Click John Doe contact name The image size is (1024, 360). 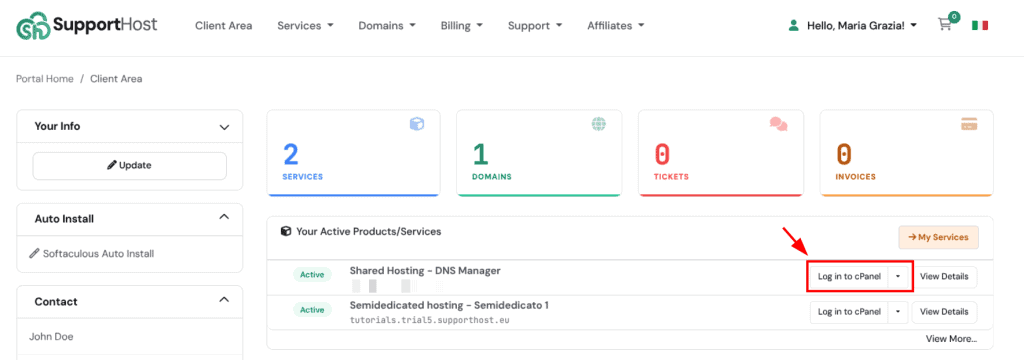[x=51, y=337]
